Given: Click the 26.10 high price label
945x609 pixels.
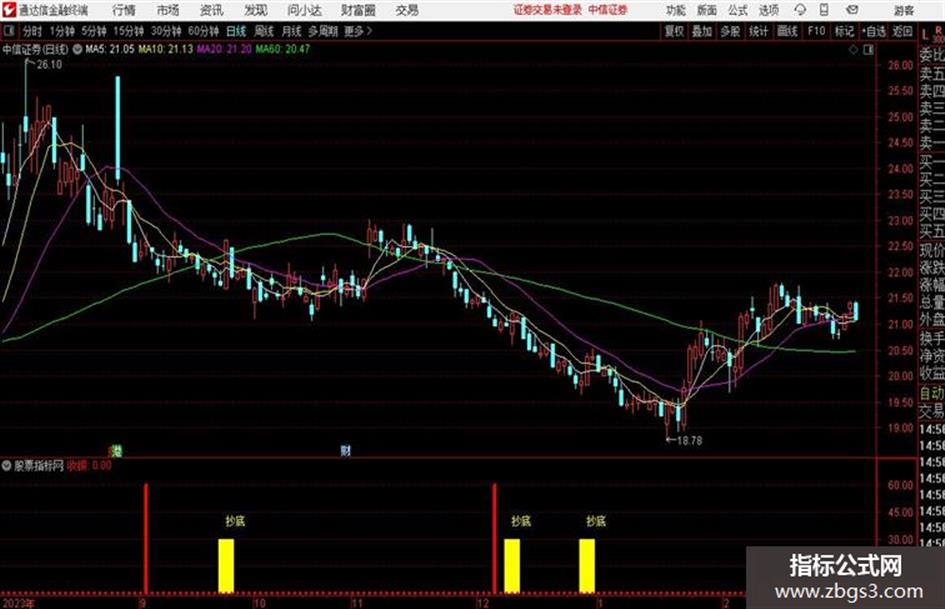Looking at the screenshot, I should (49, 65).
